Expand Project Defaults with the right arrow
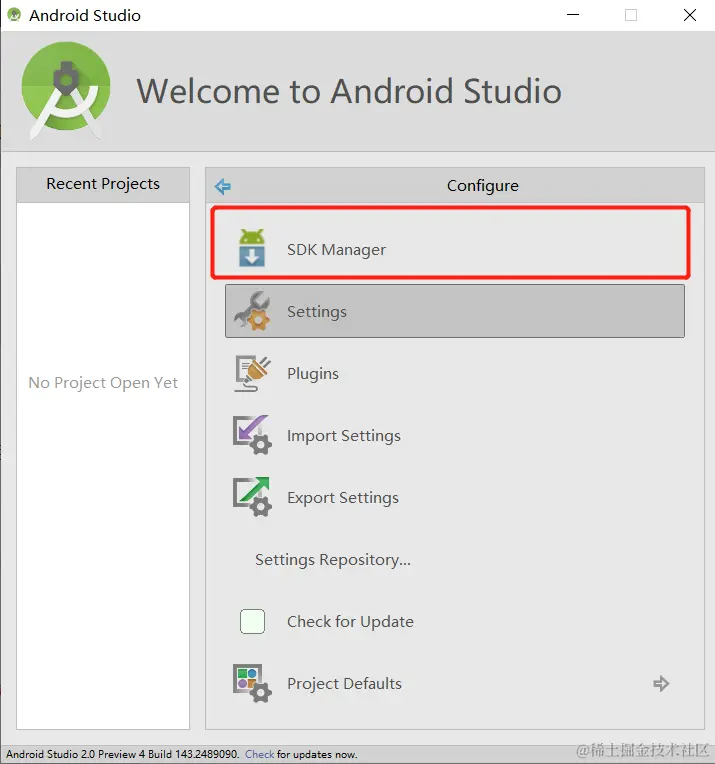Image resolution: width=715 pixels, height=764 pixels. click(661, 684)
